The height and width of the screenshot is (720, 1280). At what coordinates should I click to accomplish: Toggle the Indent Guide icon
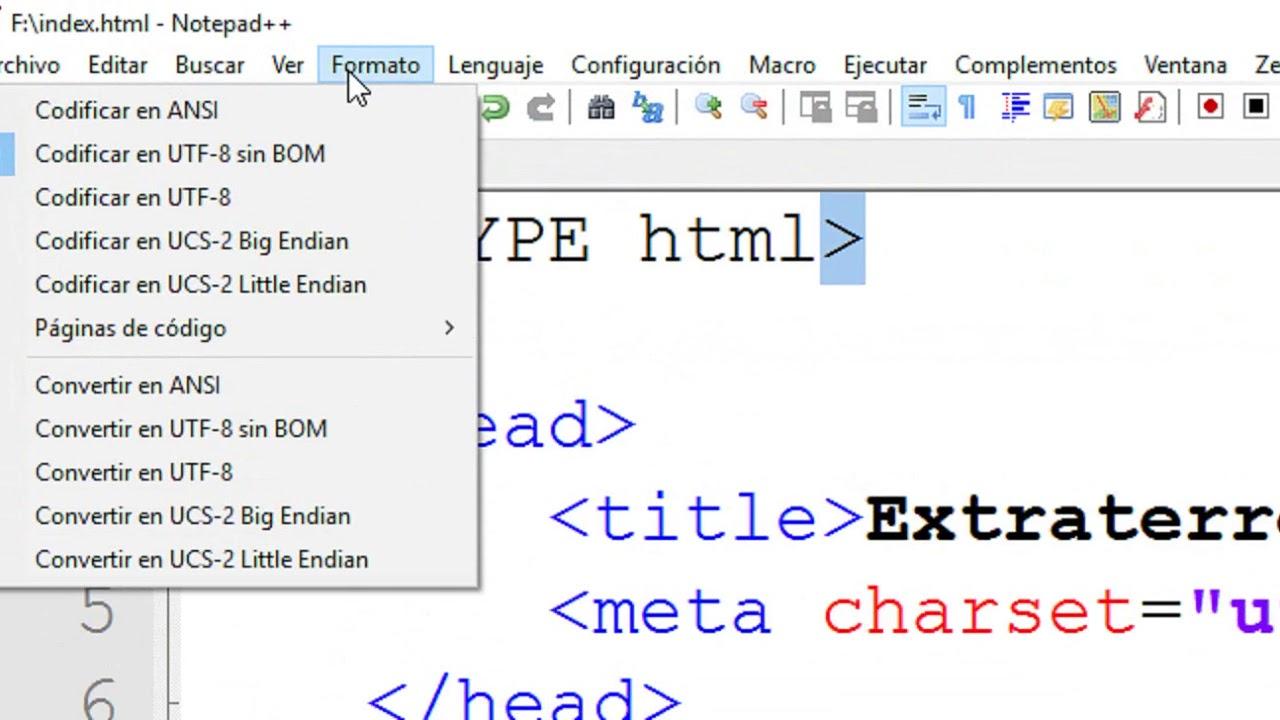(x=1015, y=107)
